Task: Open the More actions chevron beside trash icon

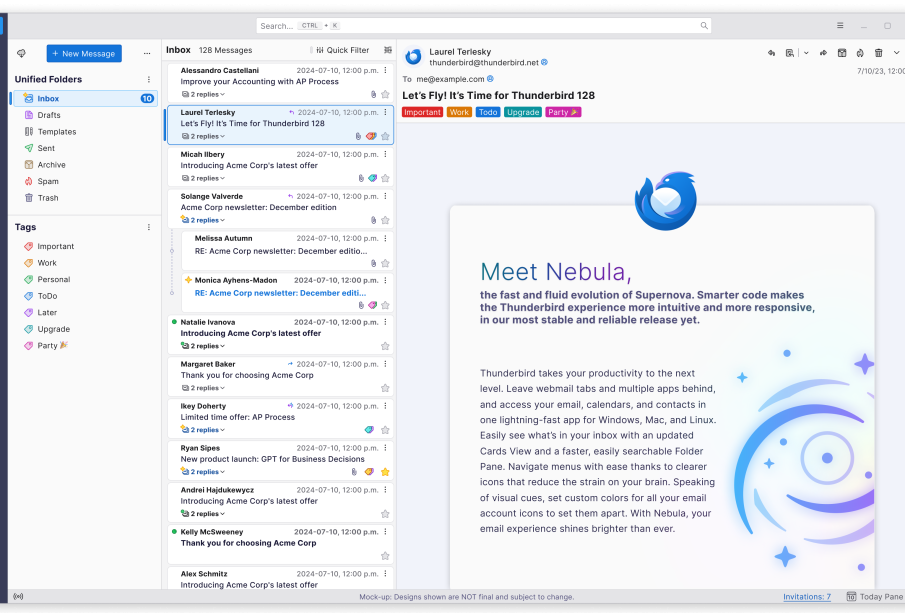Action: (x=896, y=53)
